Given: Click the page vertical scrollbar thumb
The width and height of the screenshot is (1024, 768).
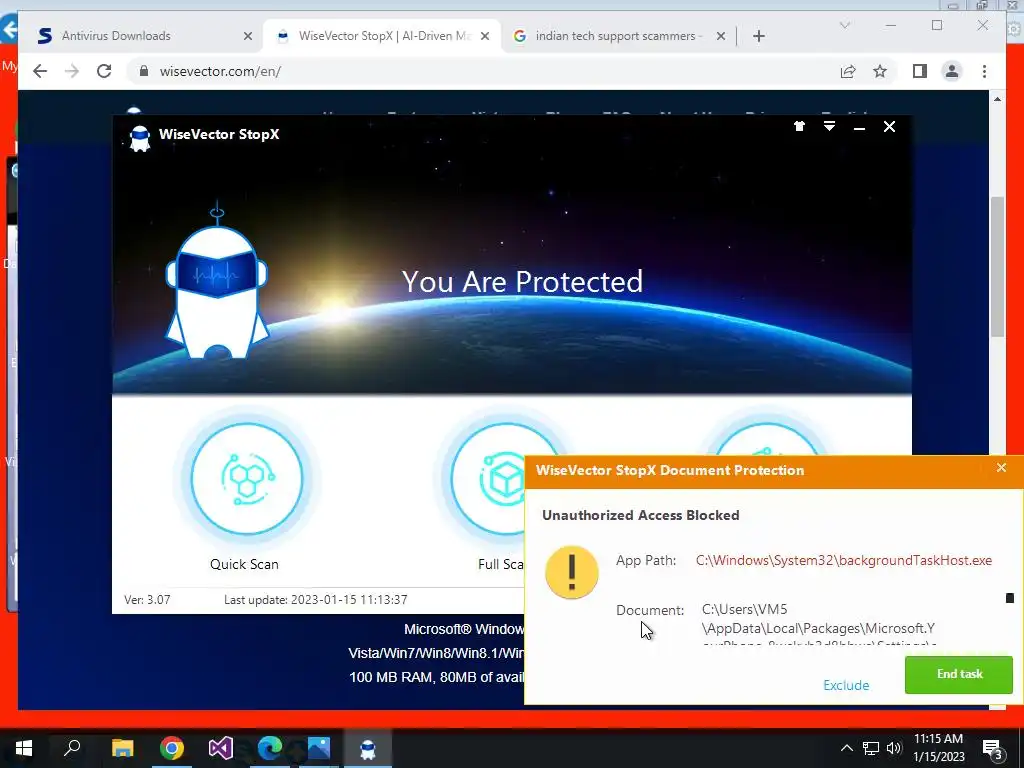Looking at the screenshot, I should point(997,266).
